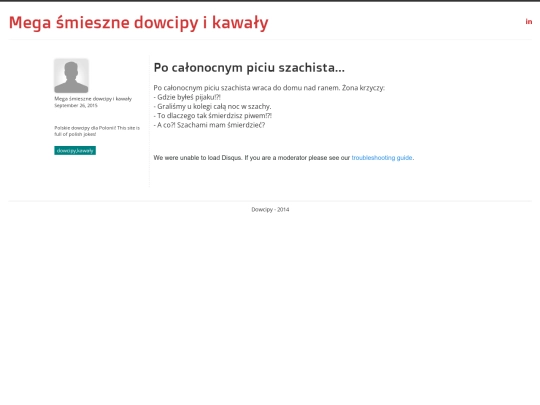540x405 pixels.
Task: Click the line '- A co?! Szachami mam śmierdzieć?'
Action: (209, 125)
